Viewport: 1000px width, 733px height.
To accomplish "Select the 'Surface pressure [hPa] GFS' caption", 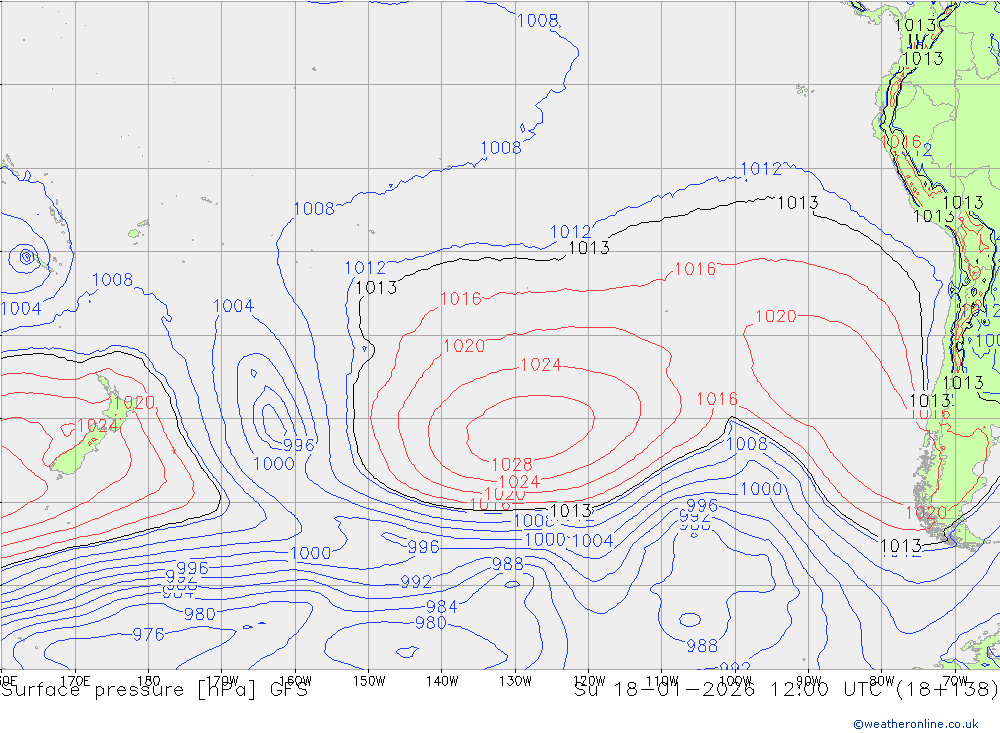I will click(154, 690).
